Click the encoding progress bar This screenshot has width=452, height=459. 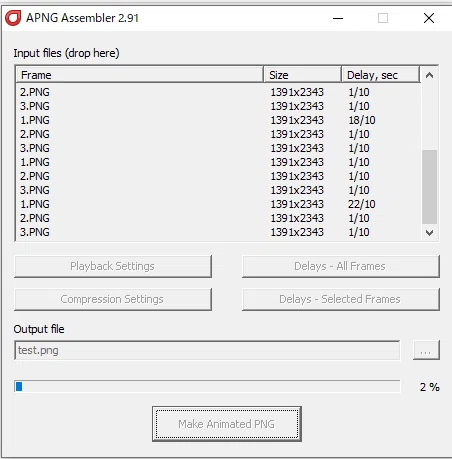[x=207, y=387]
